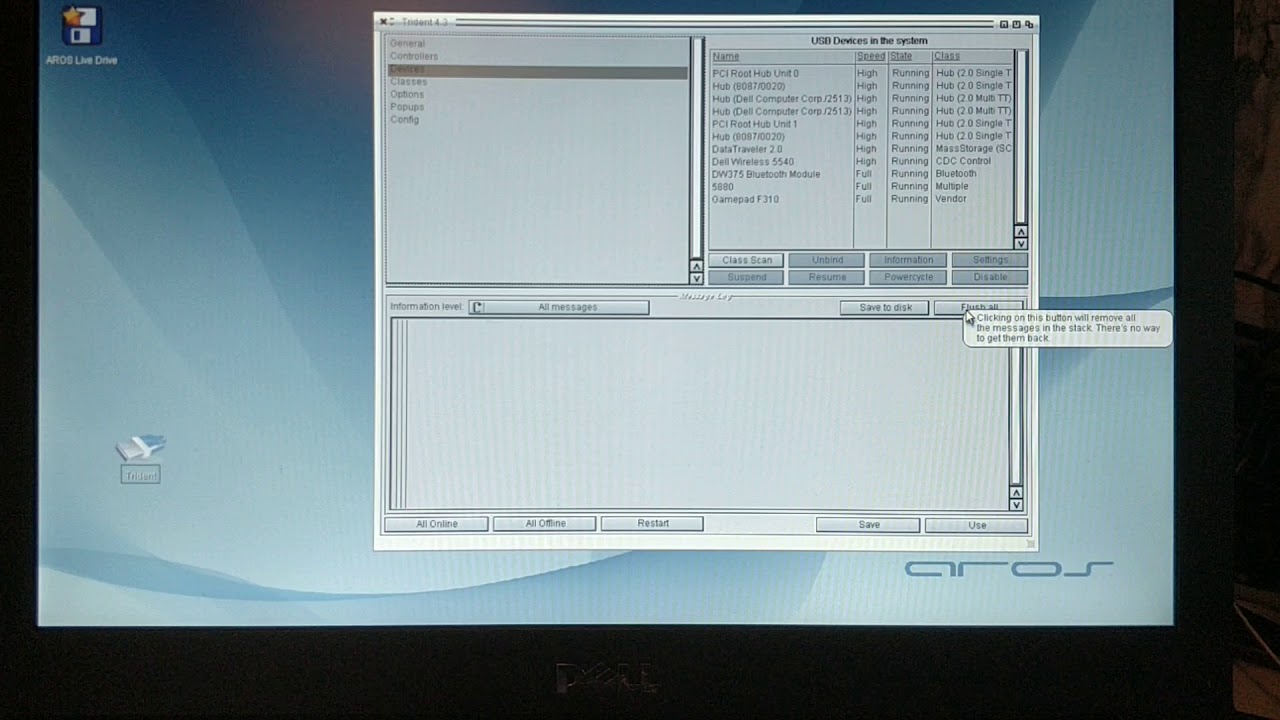Click the CDC Control class cell
Image resolution: width=1280 pixels, height=720 pixels.
click(x=963, y=161)
